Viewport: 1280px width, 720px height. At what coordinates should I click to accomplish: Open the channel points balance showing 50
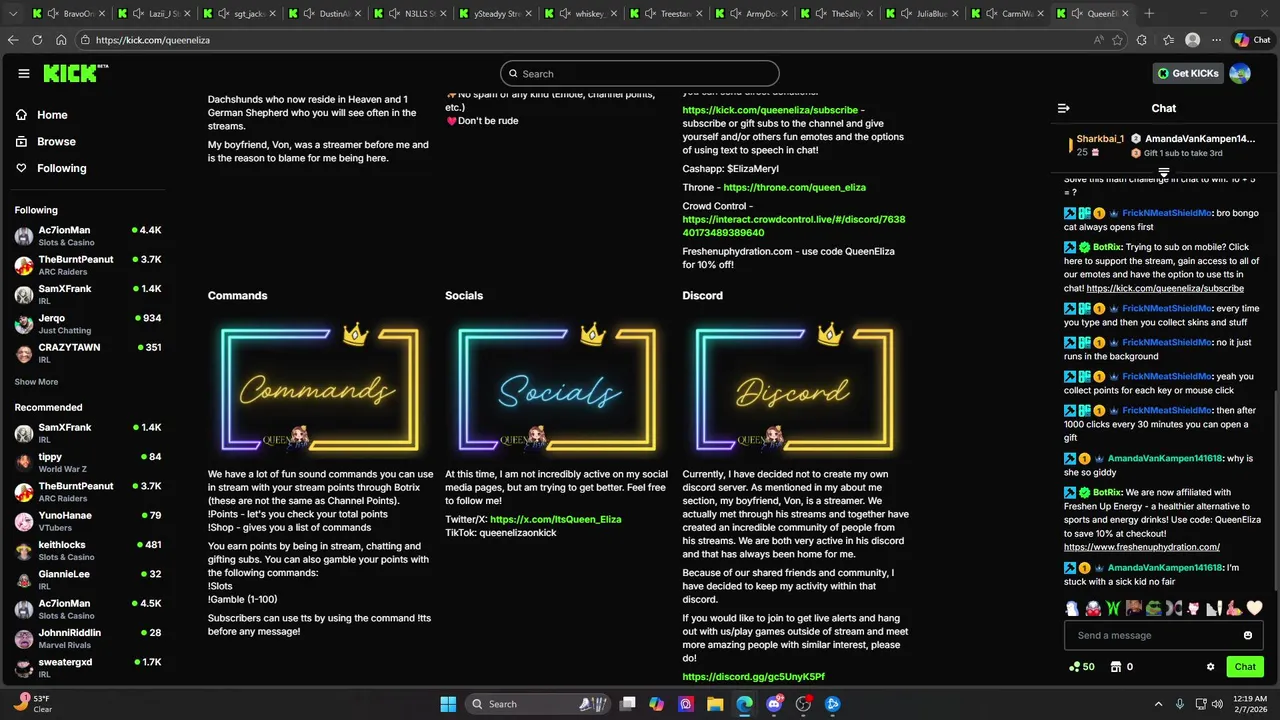click(1081, 666)
